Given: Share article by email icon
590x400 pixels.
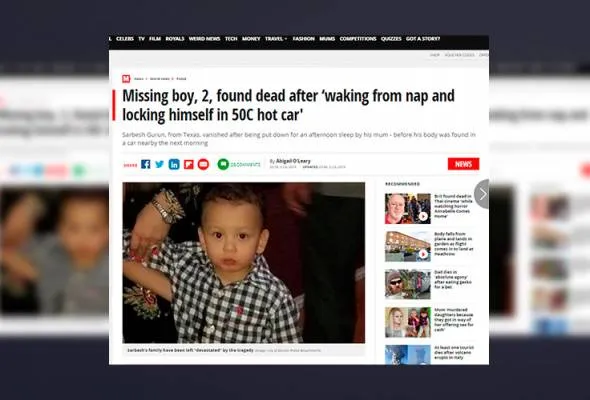Looking at the screenshot, I should pyautogui.click(x=203, y=164).
